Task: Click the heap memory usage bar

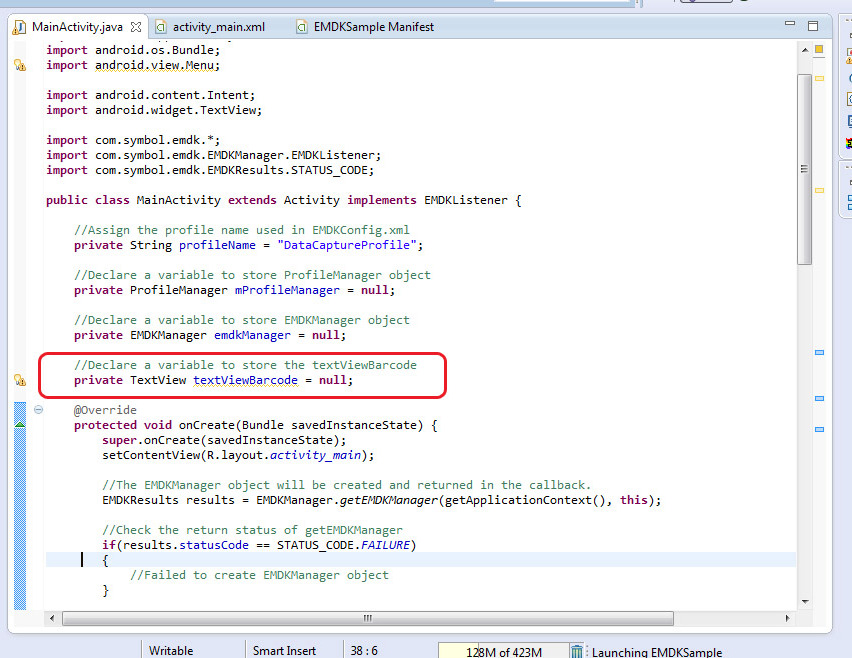Action: coord(503,651)
